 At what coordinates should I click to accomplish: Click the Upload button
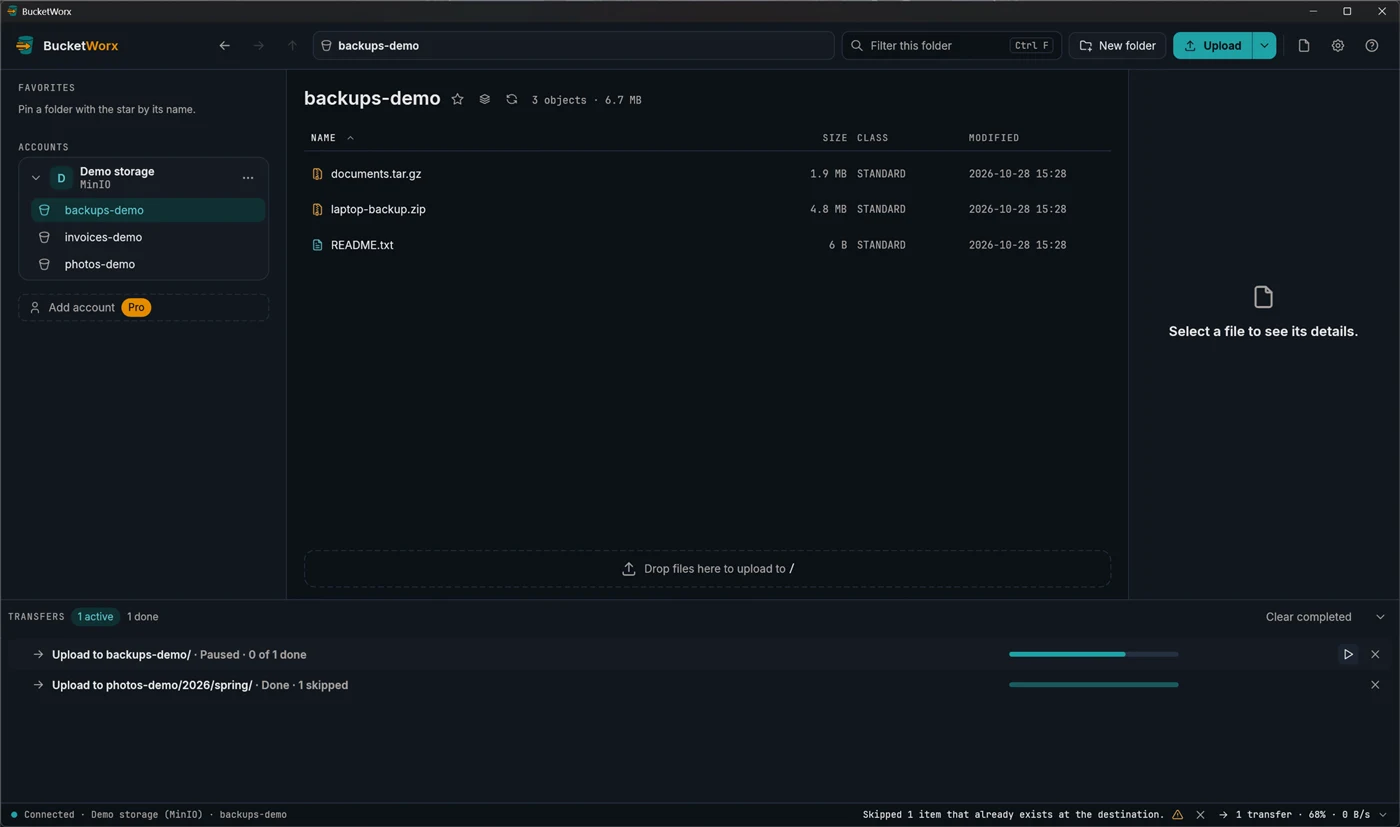[1212, 46]
